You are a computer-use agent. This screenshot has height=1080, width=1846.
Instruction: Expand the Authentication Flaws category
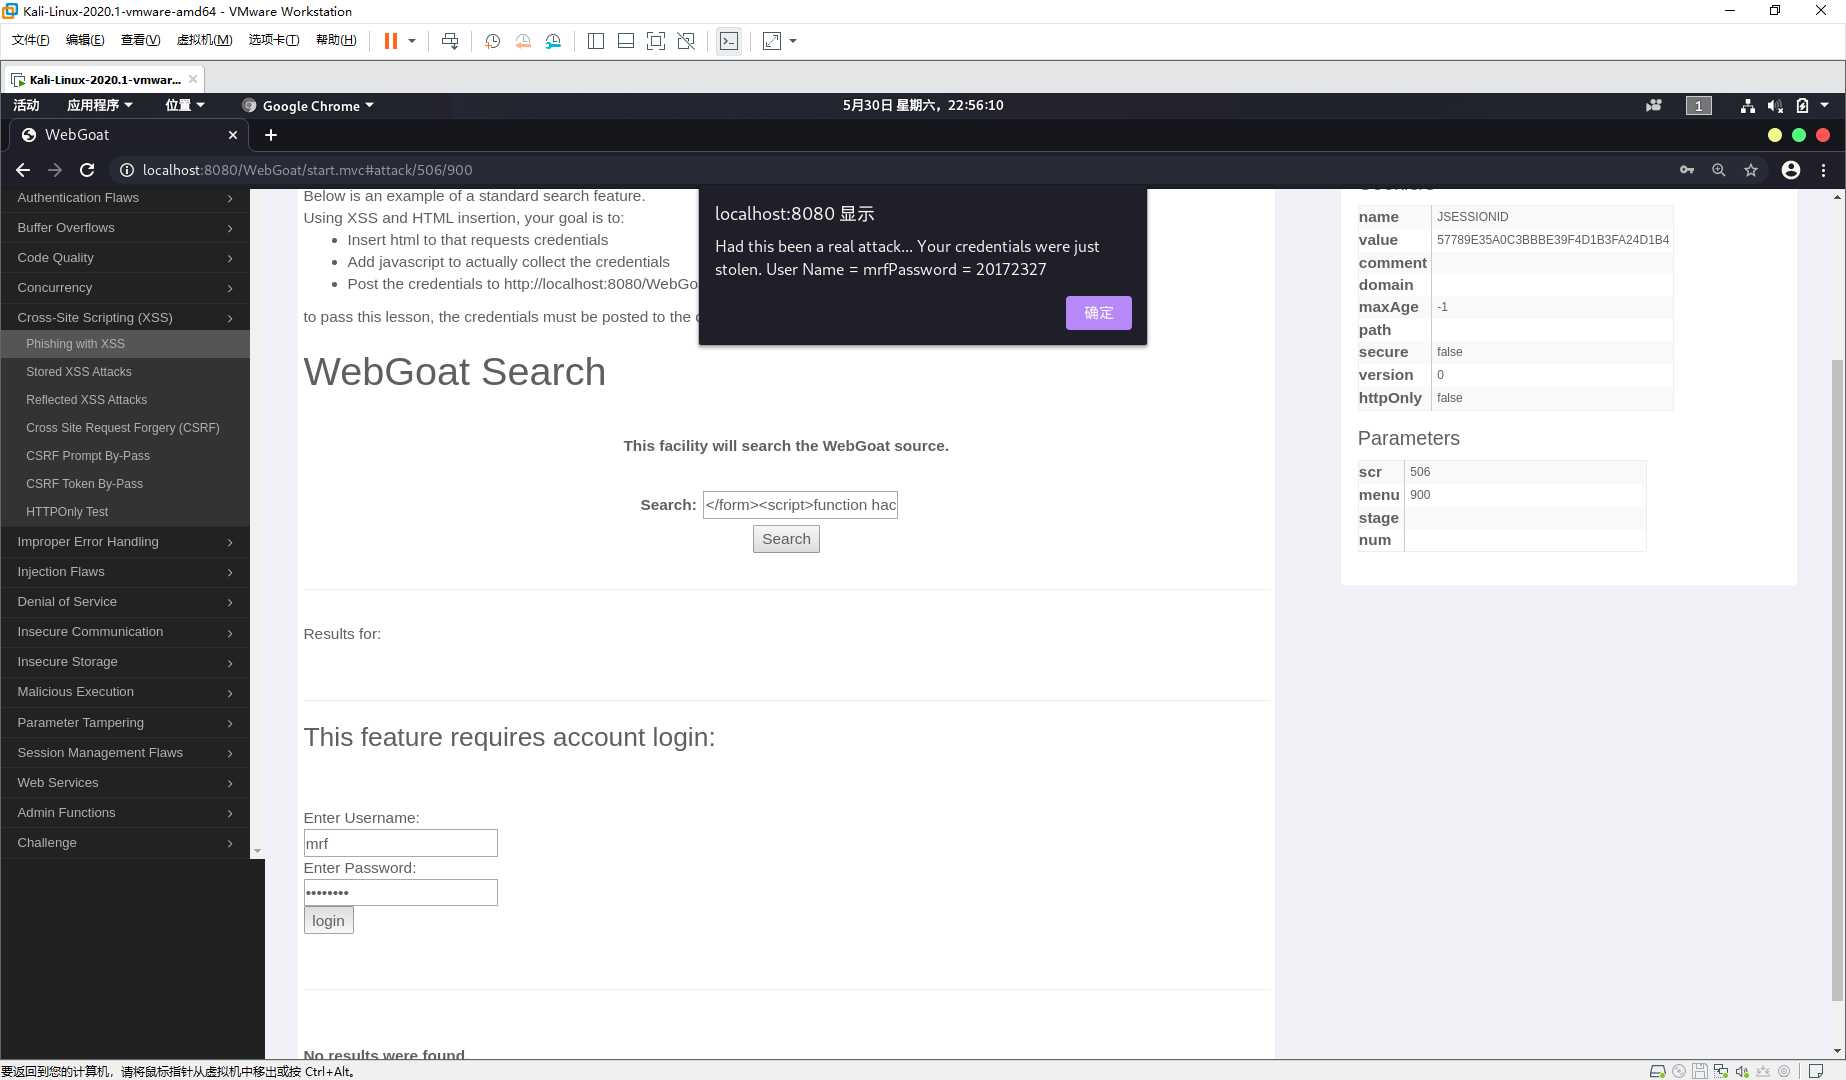(125, 198)
